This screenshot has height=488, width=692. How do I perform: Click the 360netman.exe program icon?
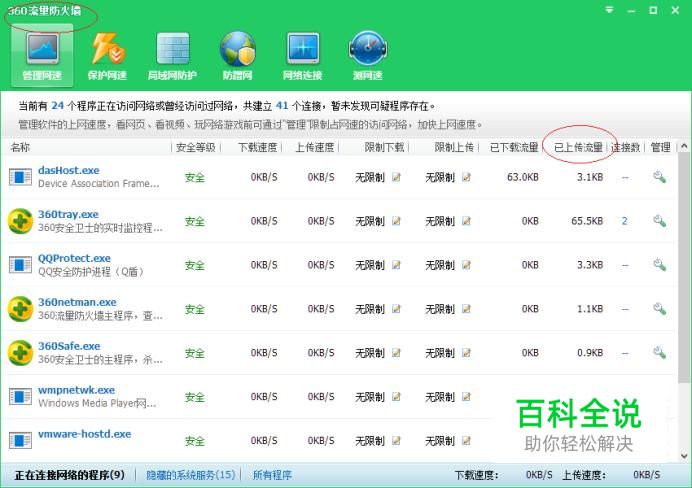(20, 309)
